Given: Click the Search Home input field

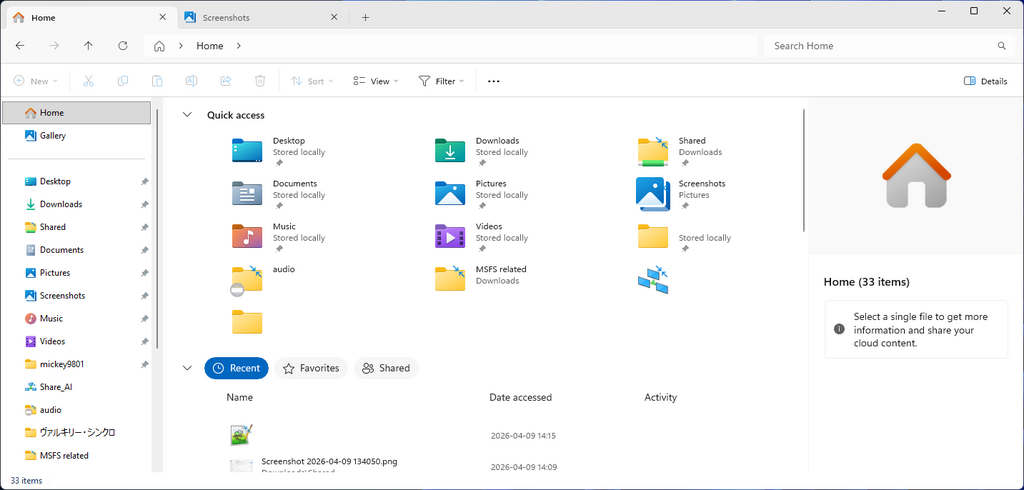Looking at the screenshot, I should click(880, 46).
